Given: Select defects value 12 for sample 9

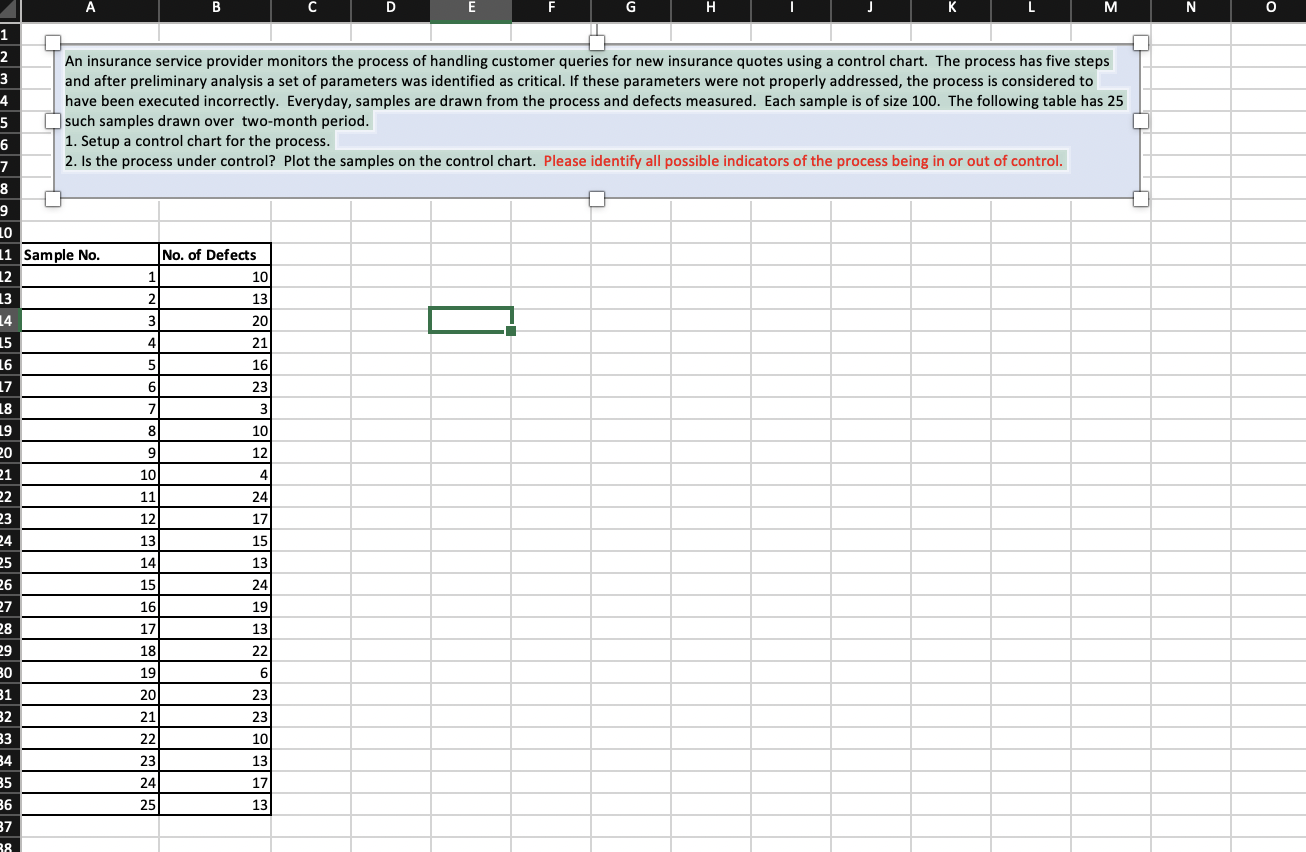Looking at the screenshot, I should tap(215, 453).
